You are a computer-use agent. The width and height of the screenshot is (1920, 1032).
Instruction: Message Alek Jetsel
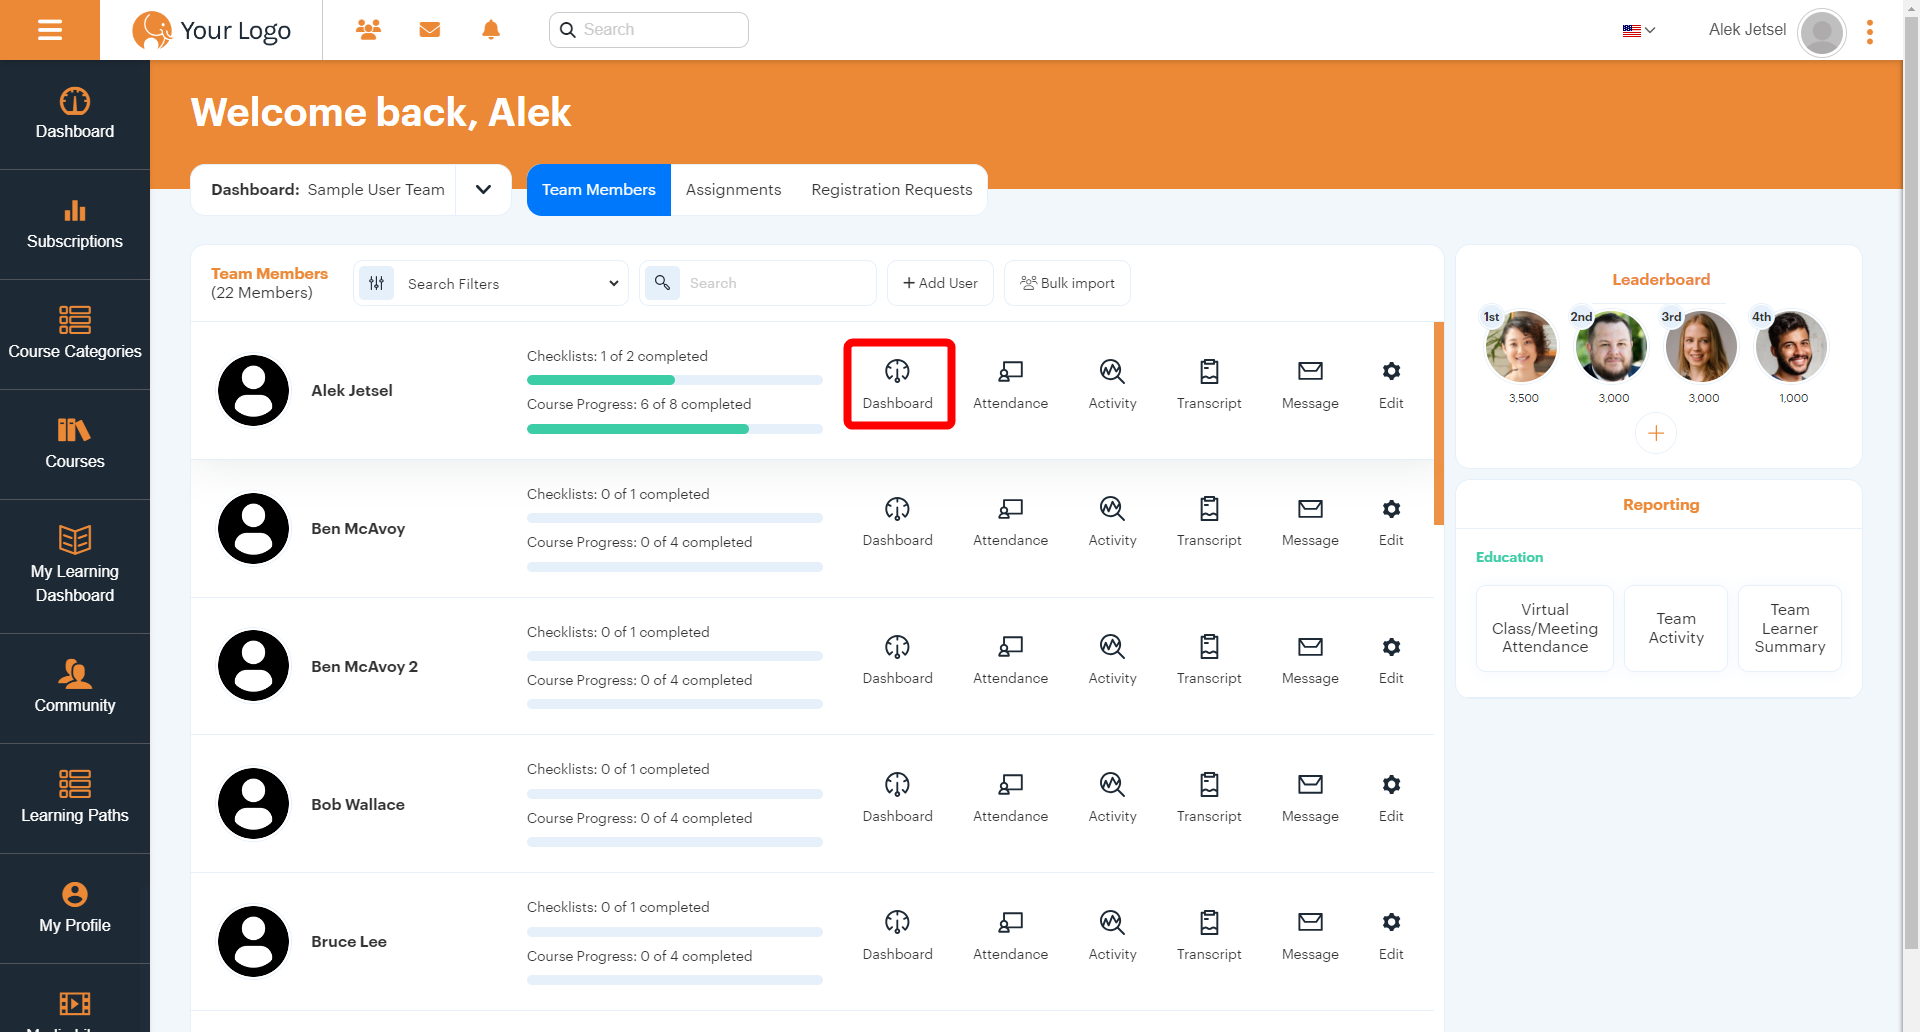[x=1310, y=384]
